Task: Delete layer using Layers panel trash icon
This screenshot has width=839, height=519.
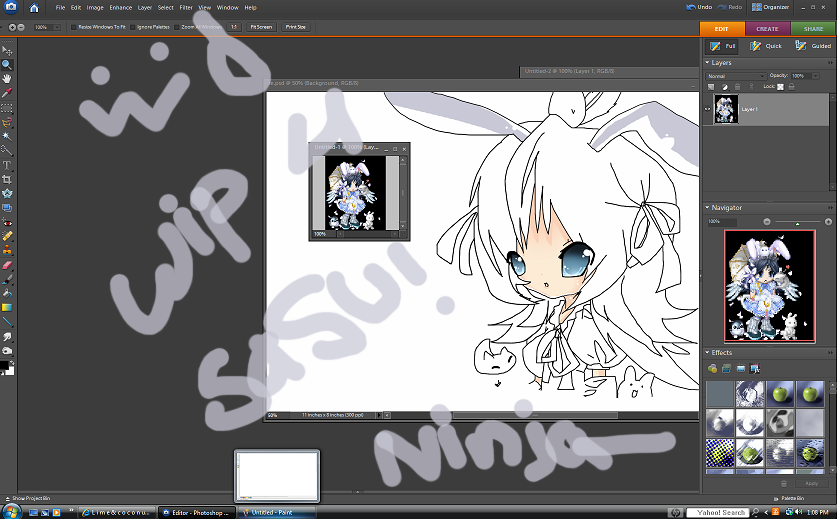Action: coord(737,87)
